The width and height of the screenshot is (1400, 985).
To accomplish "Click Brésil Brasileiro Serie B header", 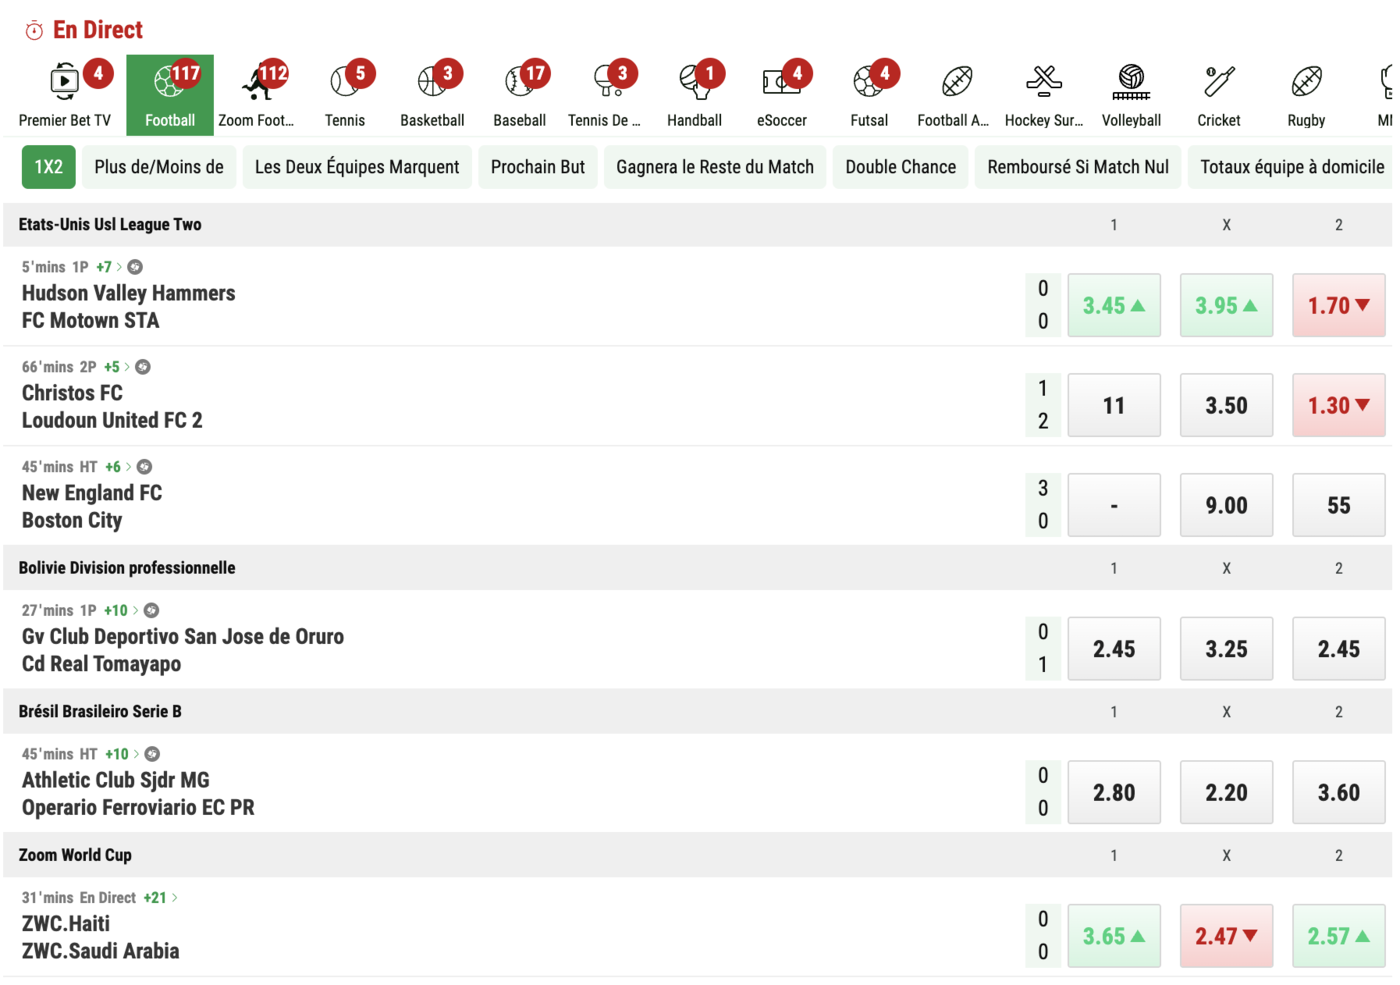I will click(100, 712).
